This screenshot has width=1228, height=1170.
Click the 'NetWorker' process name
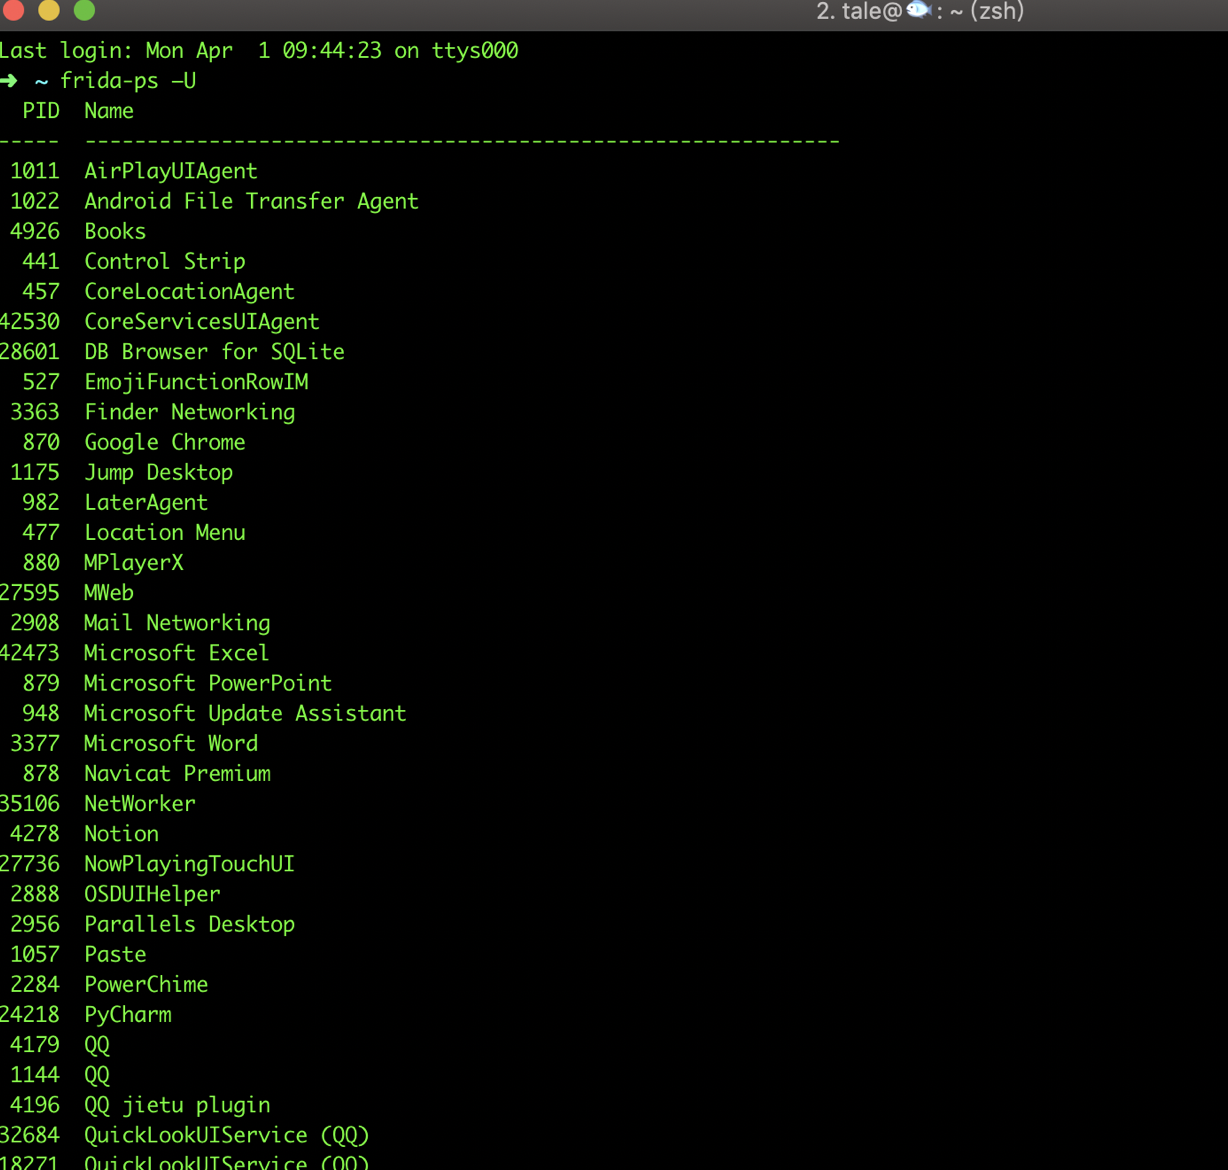pyautogui.click(x=140, y=803)
